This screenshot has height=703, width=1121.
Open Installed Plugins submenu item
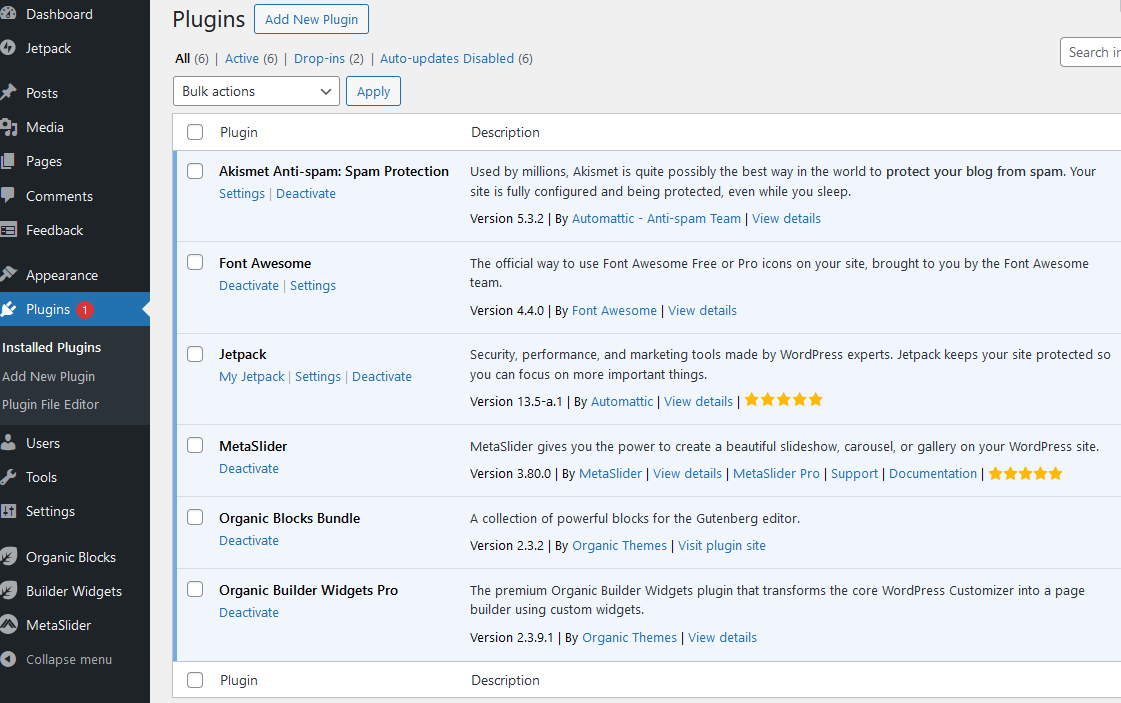51,348
